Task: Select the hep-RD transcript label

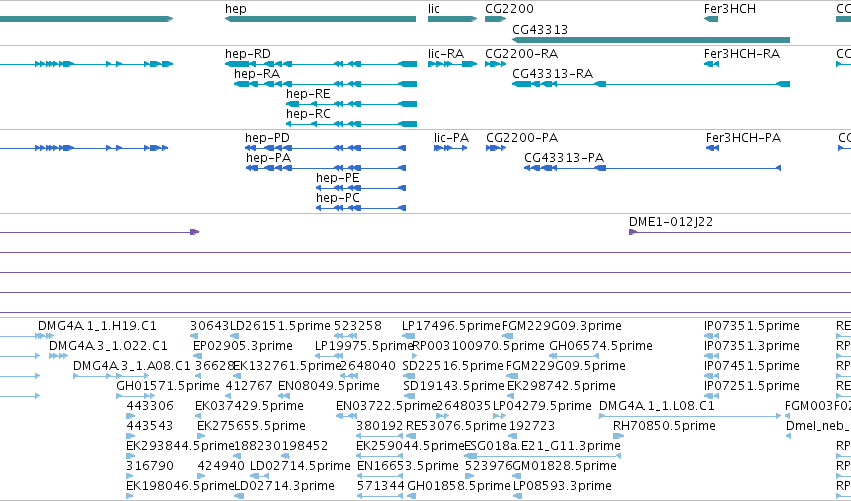Action: [247, 54]
